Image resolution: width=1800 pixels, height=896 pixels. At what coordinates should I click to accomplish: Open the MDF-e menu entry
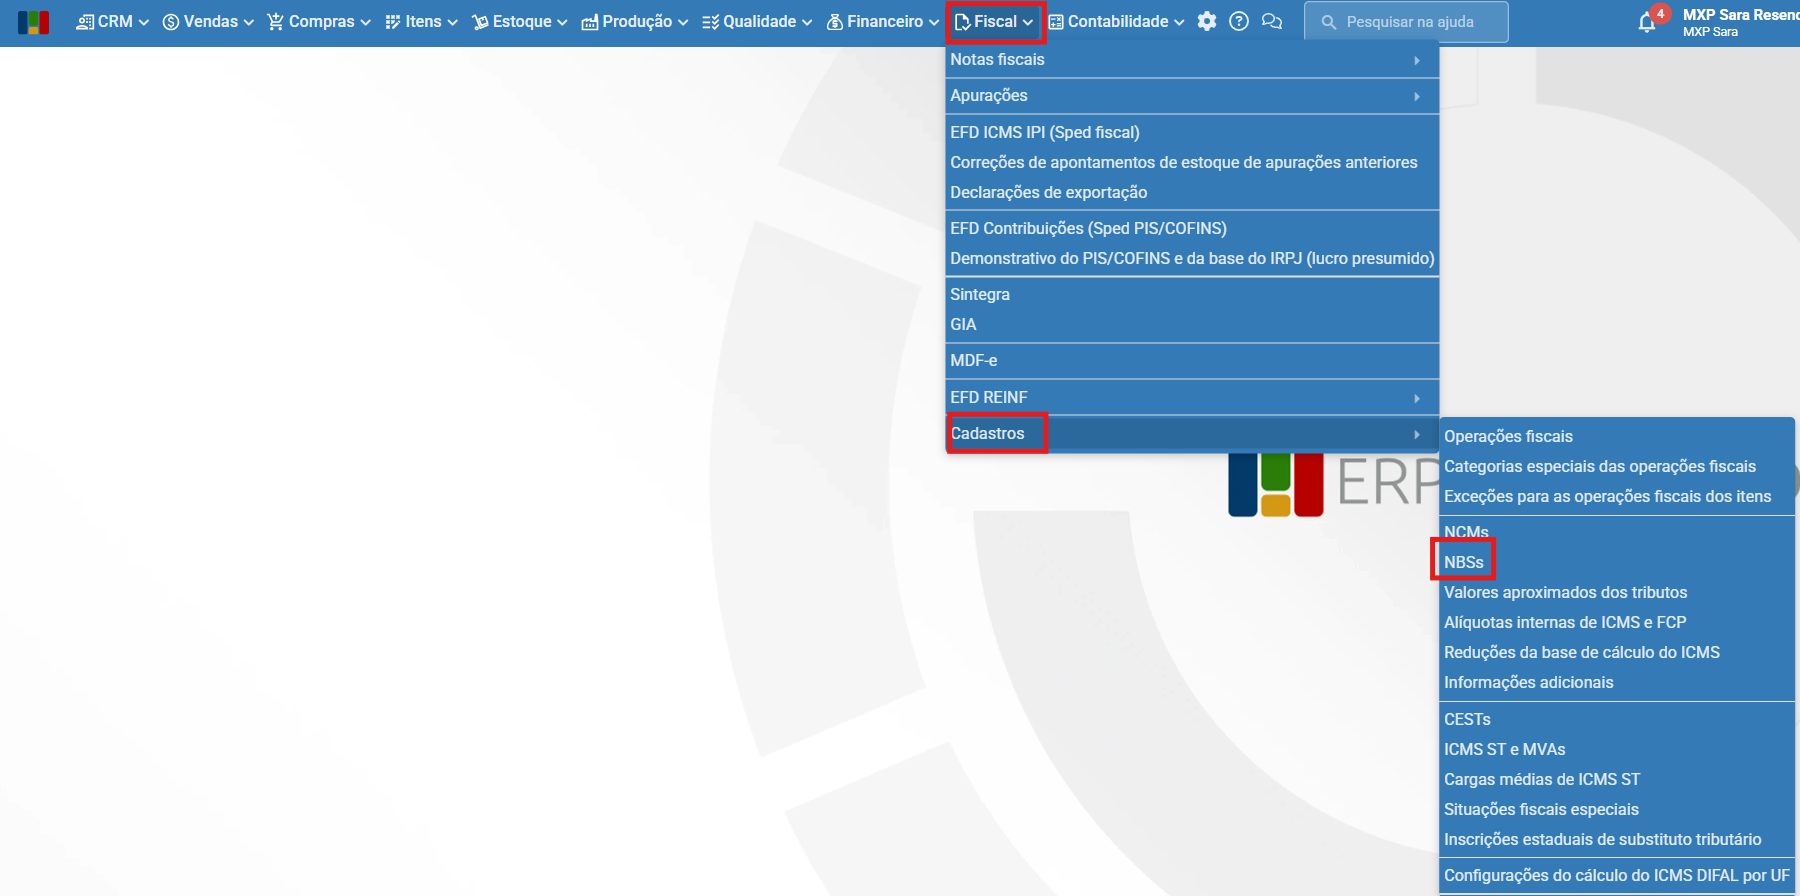pos(1192,360)
